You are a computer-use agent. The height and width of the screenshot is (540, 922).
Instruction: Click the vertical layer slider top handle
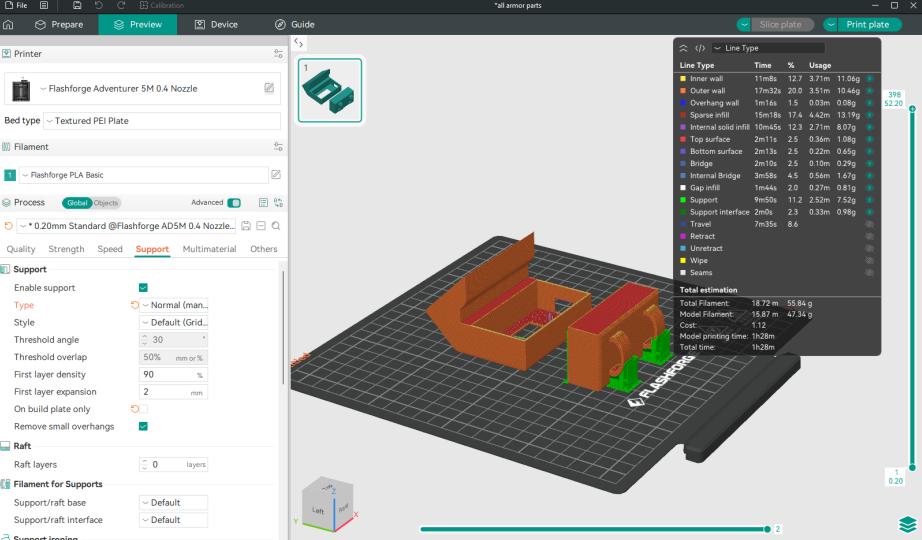pyautogui.click(x=912, y=109)
